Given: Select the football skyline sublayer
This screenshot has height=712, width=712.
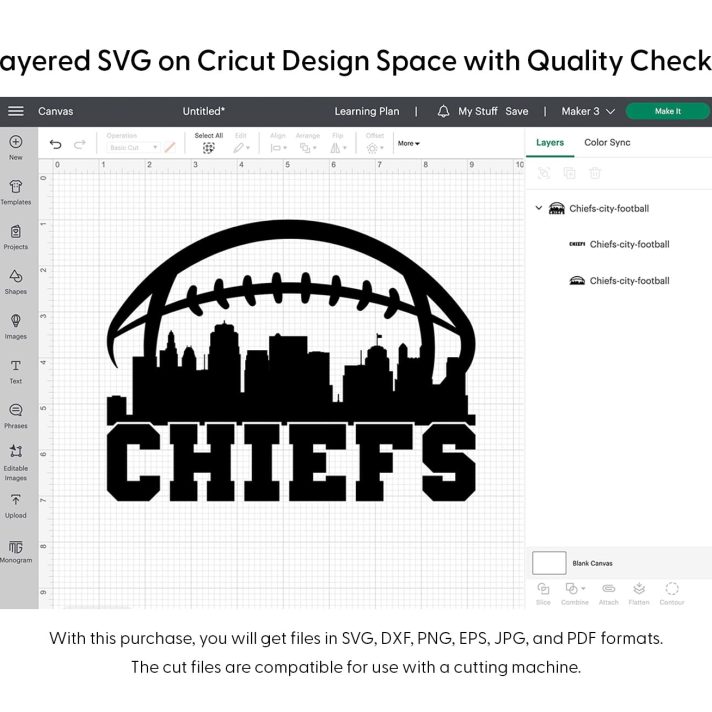Looking at the screenshot, I should [619, 281].
